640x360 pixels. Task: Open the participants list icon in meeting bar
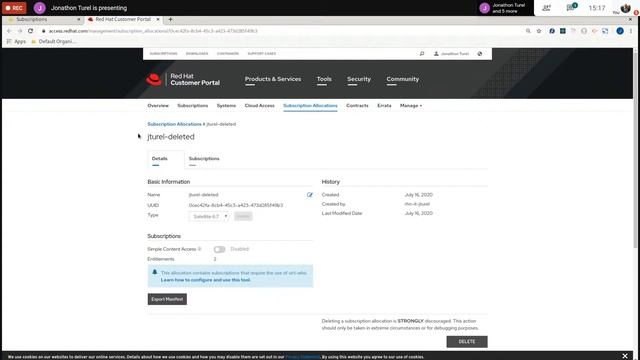pos(547,8)
